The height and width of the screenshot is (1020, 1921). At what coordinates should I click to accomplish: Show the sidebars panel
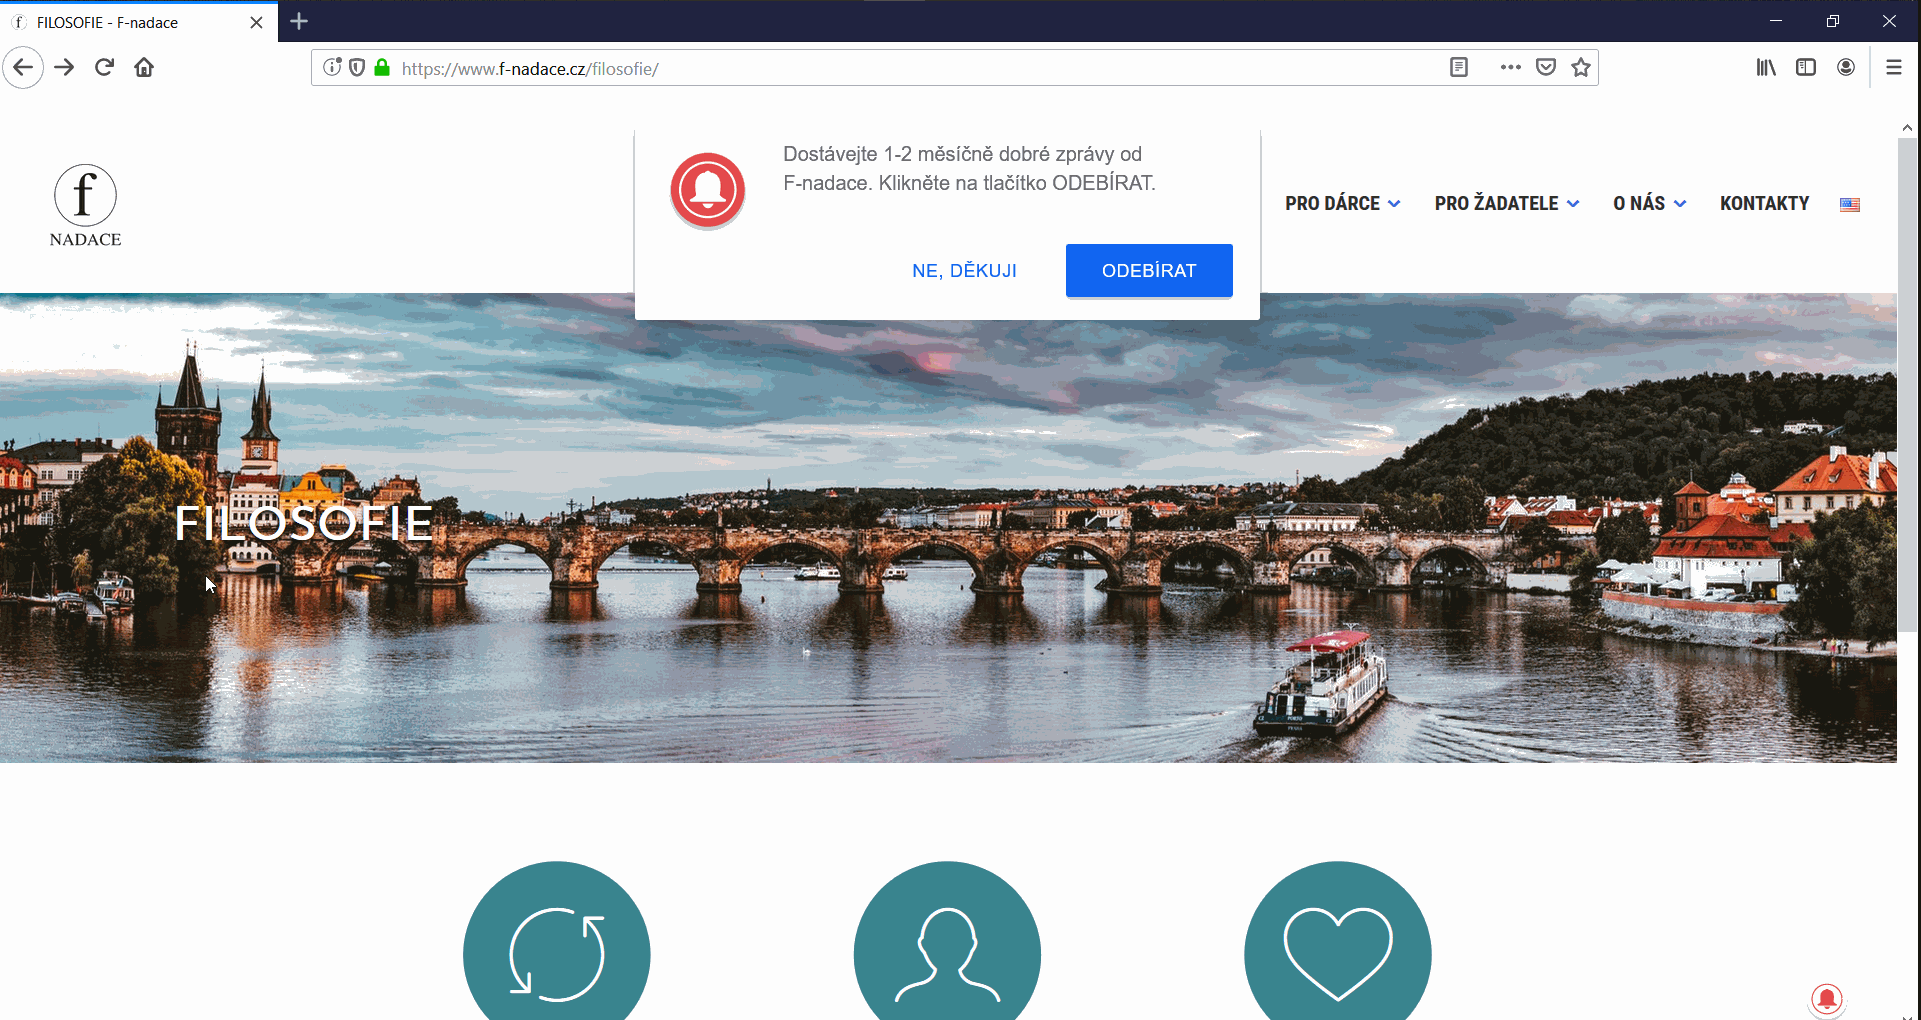click(1806, 68)
